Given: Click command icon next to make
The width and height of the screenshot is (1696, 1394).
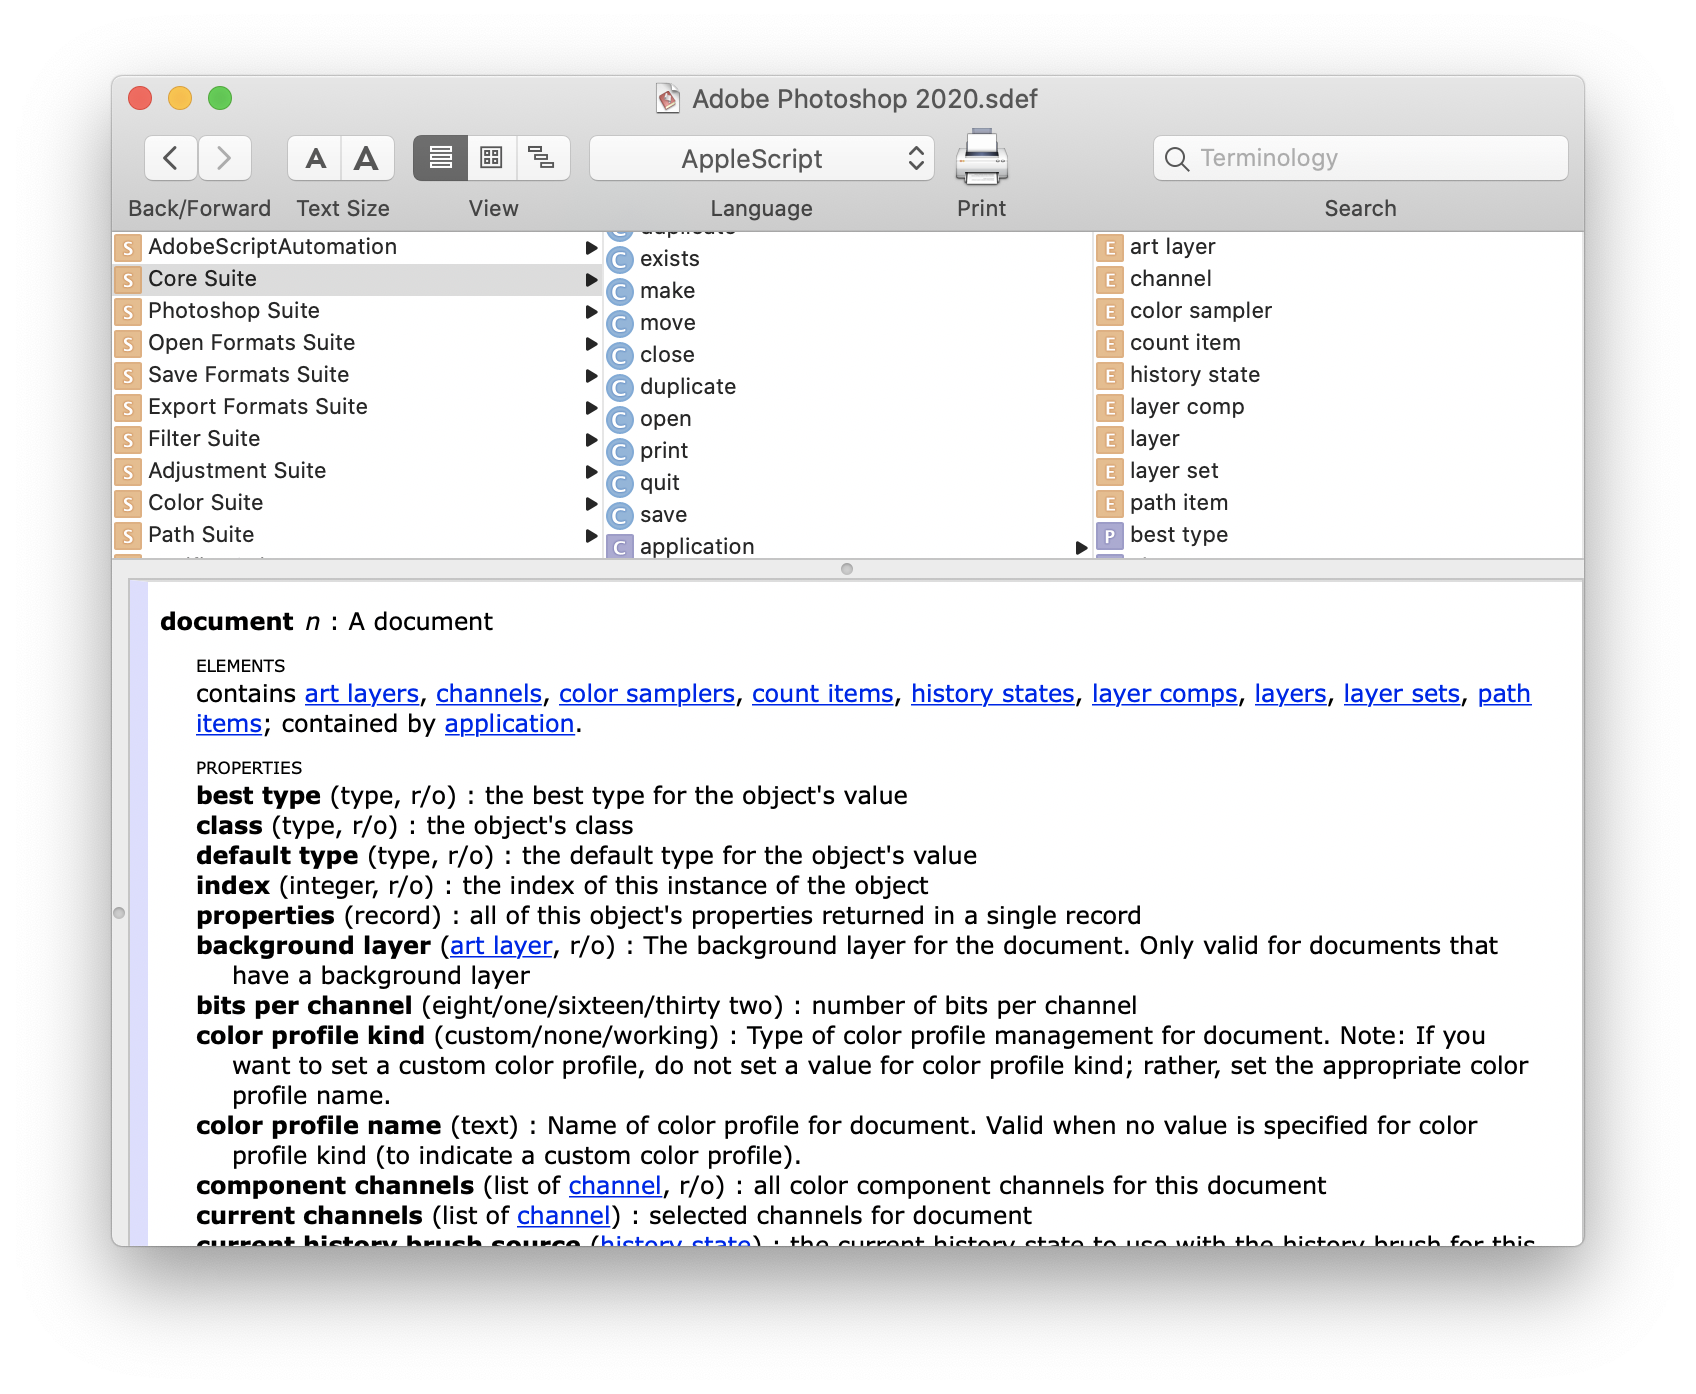Looking at the screenshot, I should [x=621, y=292].
